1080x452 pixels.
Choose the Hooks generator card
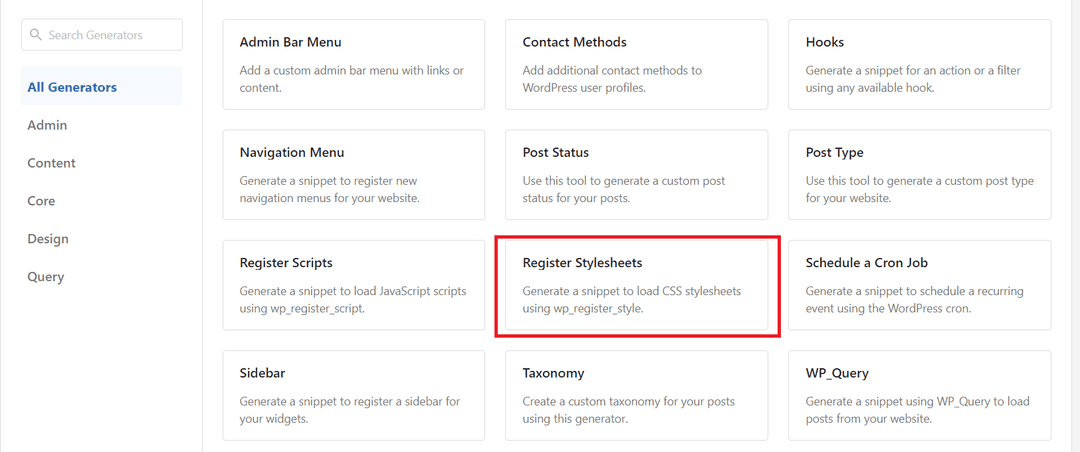click(920, 64)
